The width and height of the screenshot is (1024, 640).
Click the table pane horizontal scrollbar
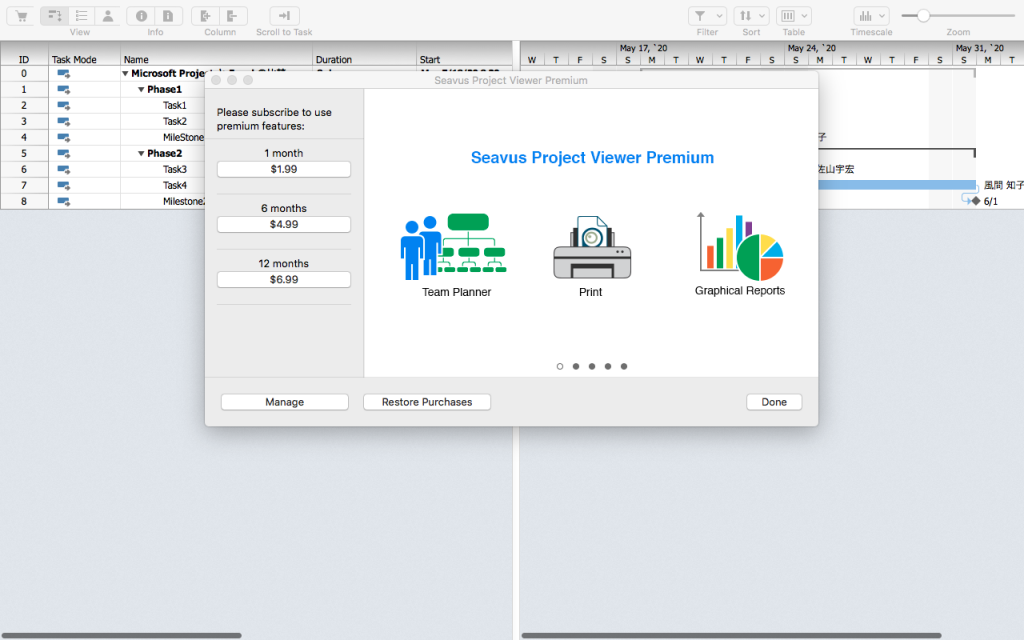tap(121, 635)
